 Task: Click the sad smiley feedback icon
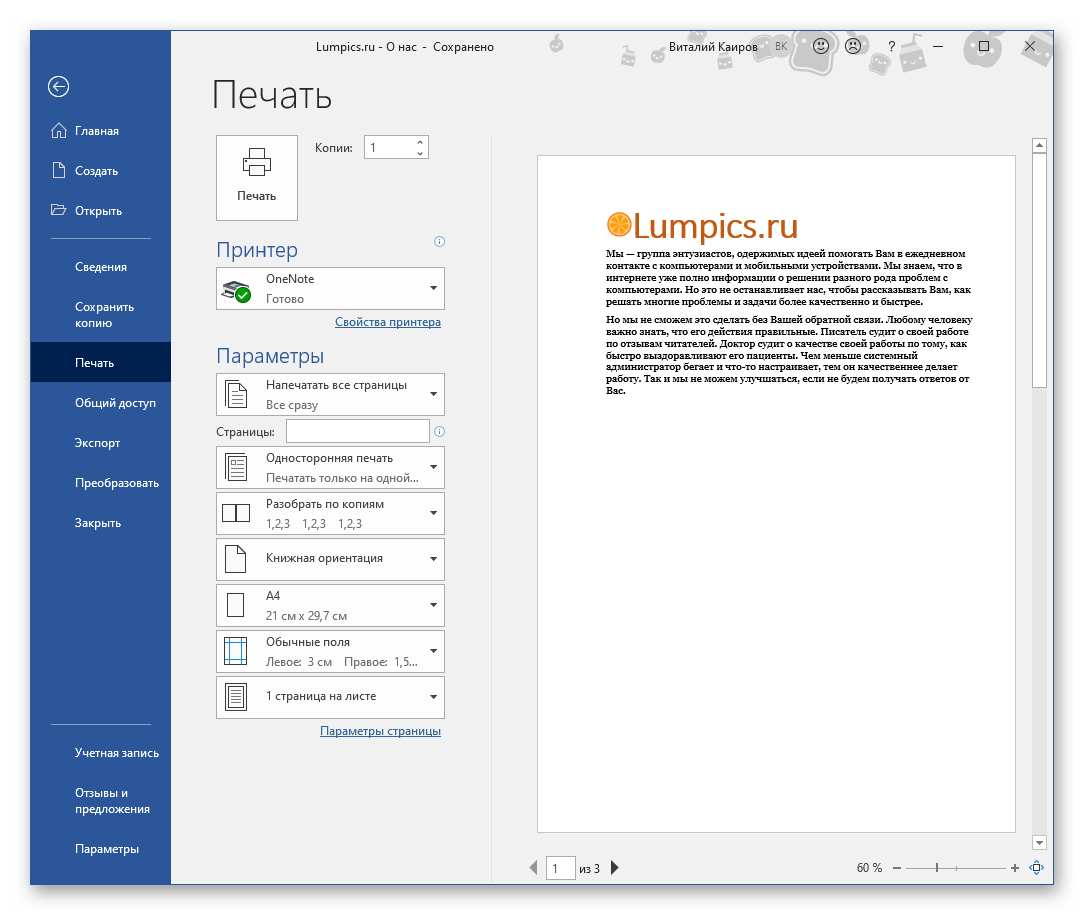pos(853,47)
